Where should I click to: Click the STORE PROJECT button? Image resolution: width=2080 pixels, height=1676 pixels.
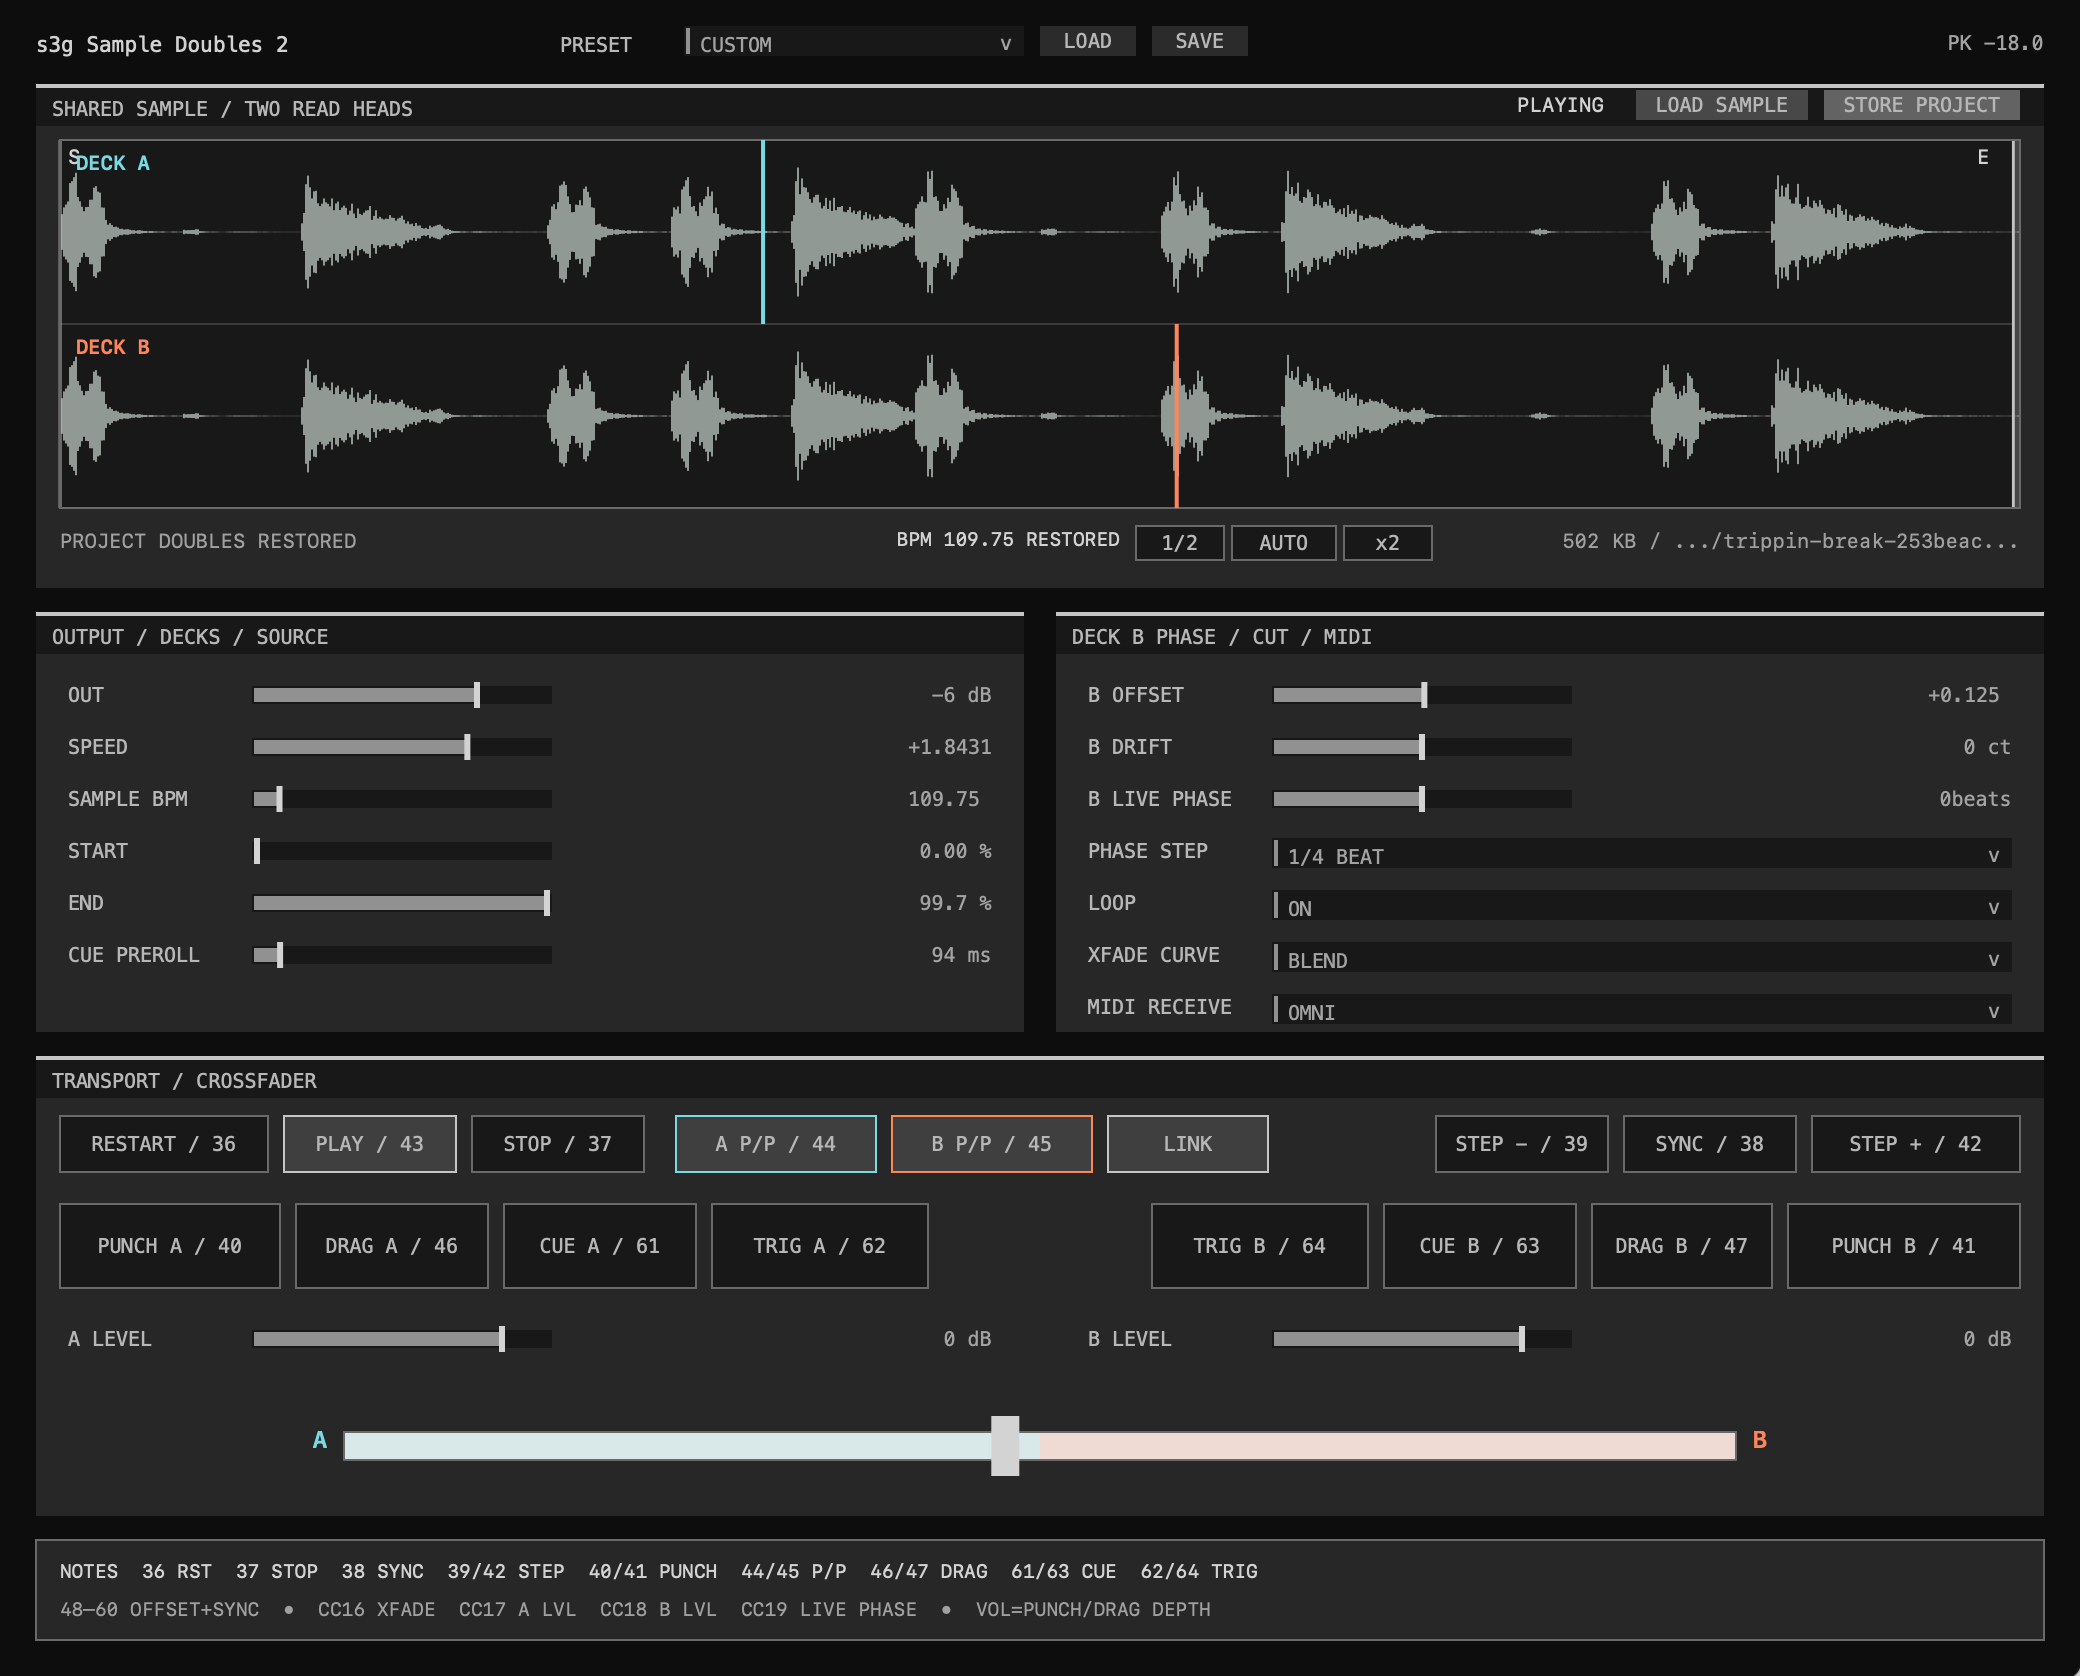(1921, 105)
